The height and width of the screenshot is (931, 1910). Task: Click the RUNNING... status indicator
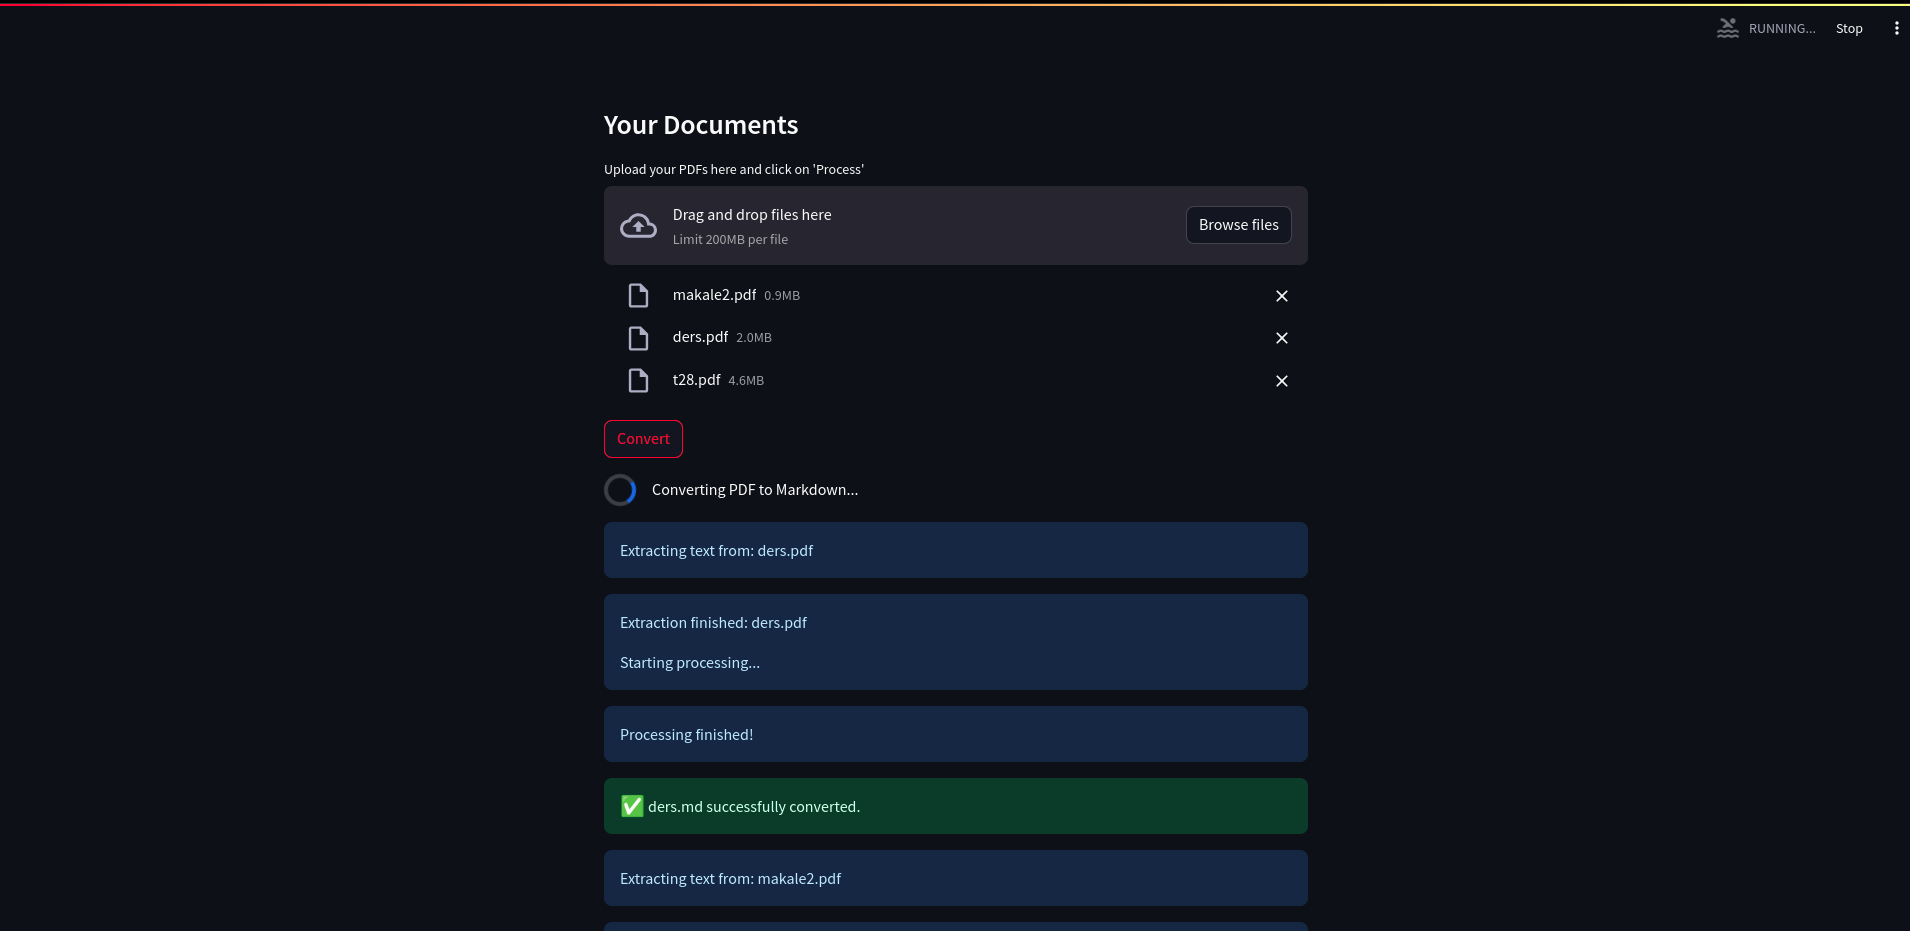click(x=1781, y=28)
